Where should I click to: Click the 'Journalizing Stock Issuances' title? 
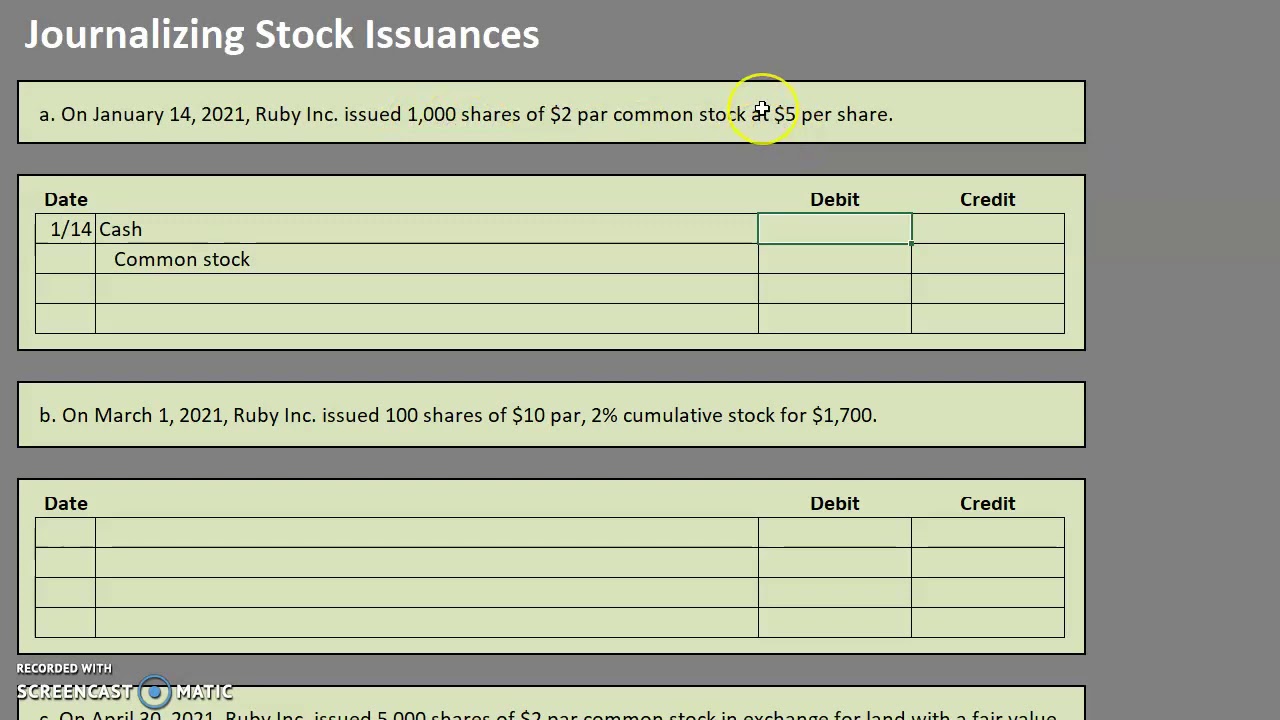(282, 35)
